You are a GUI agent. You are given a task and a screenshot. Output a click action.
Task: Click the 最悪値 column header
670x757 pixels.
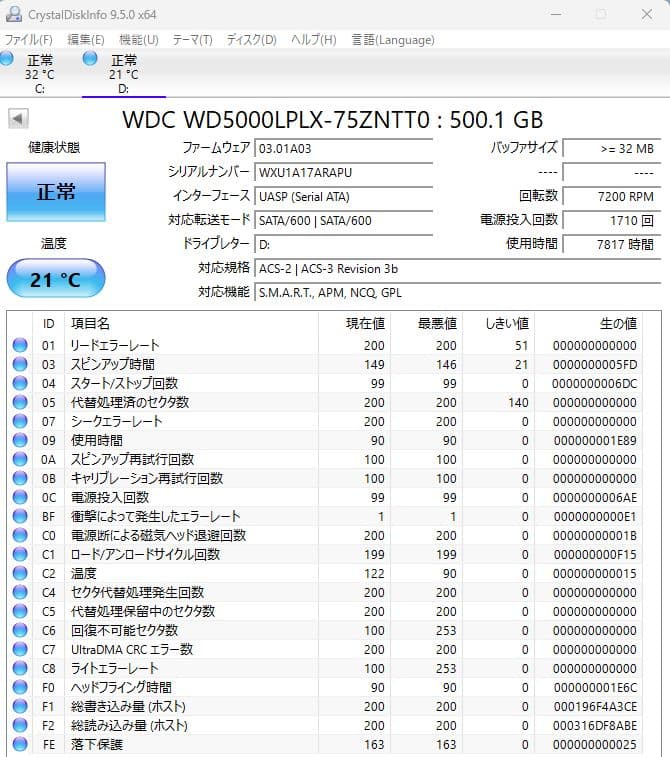(426, 323)
